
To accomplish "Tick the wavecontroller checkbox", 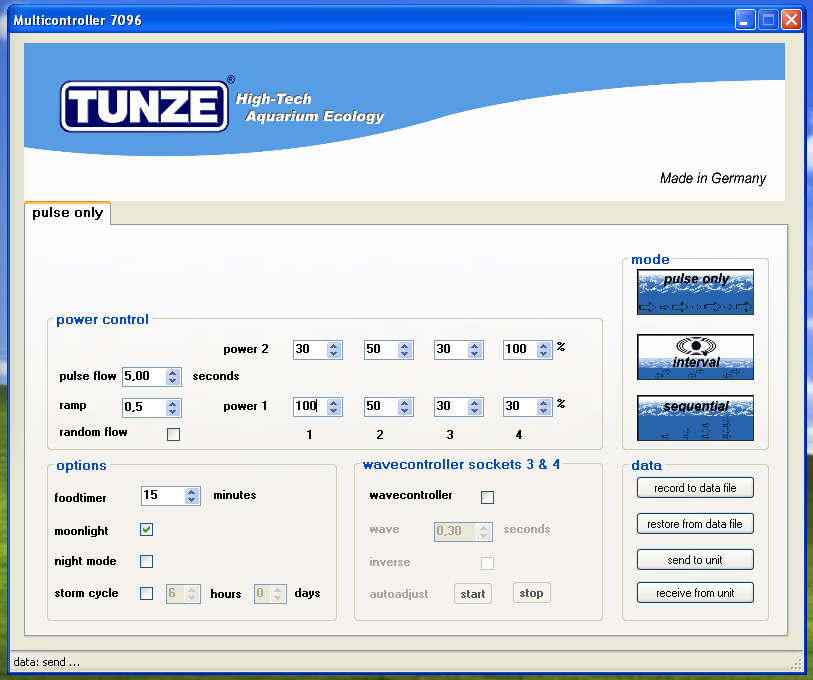I will click(x=487, y=497).
